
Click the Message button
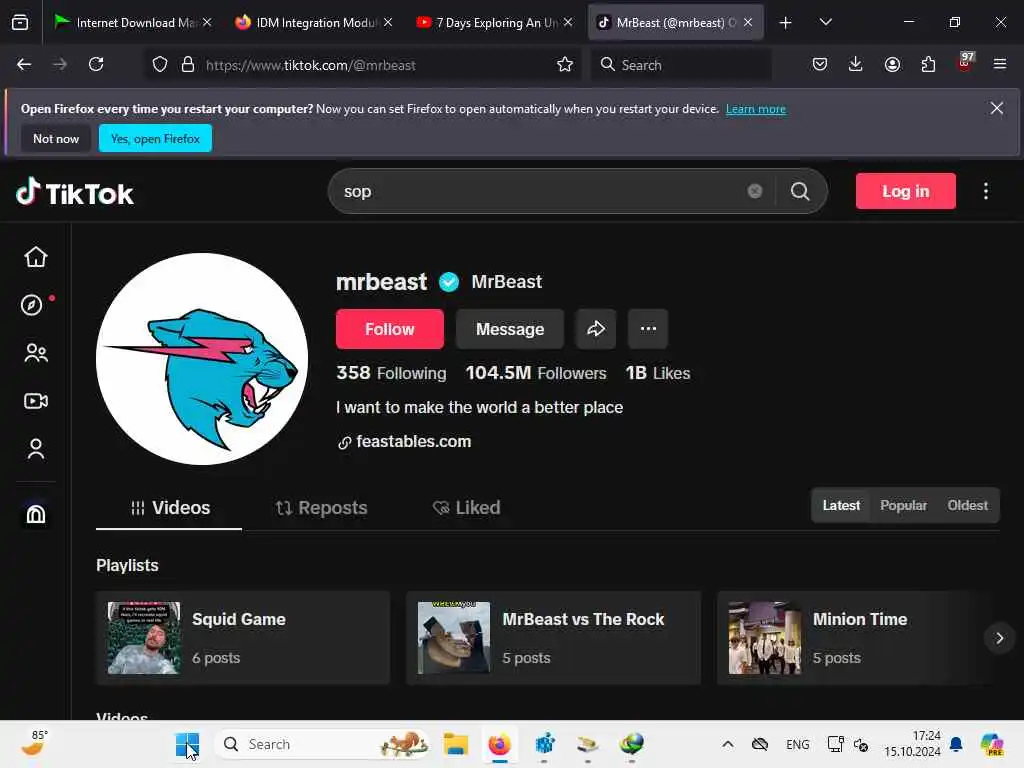coord(510,329)
